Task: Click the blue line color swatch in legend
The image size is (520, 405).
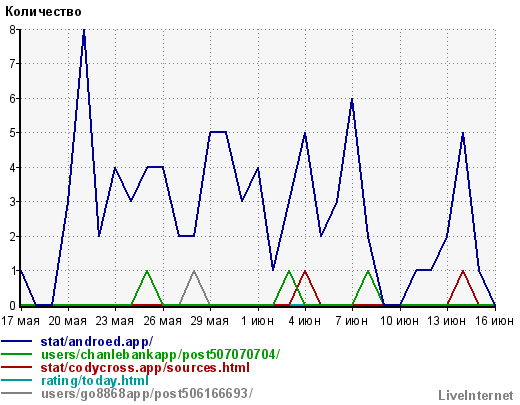Action: (17, 342)
